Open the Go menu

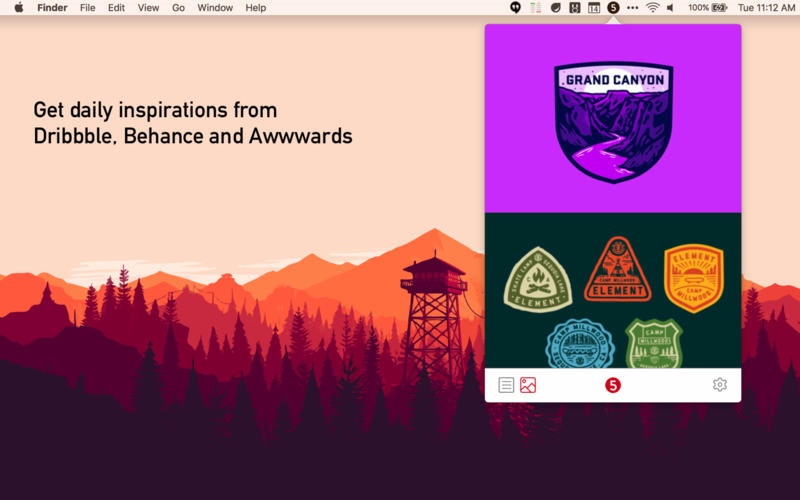pos(178,8)
